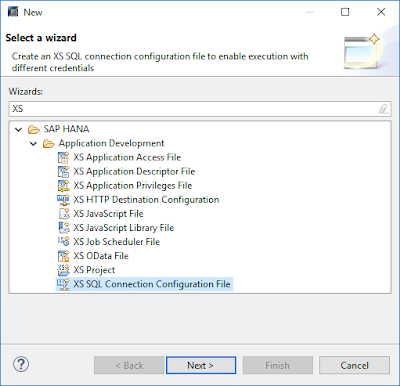Image resolution: width=400 pixels, height=386 pixels.
Task: Maximize the New dialog window
Action: coord(345,12)
